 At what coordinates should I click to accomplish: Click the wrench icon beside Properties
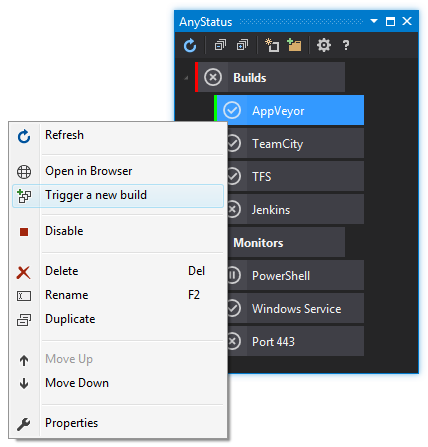pos(24,424)
